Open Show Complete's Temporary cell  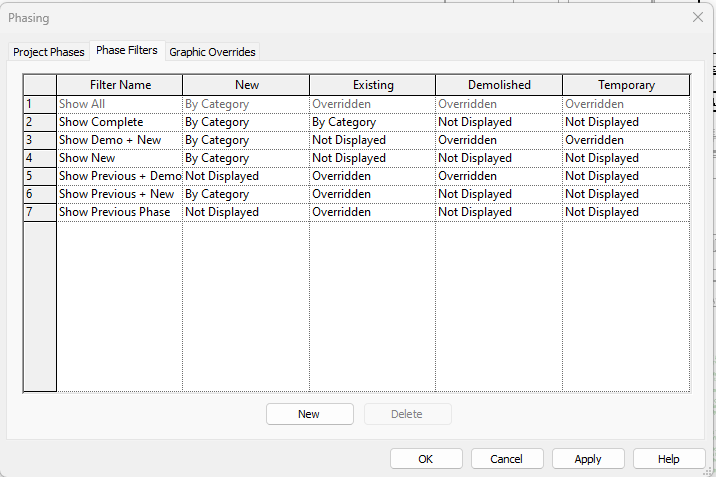(x=626, y=122)
